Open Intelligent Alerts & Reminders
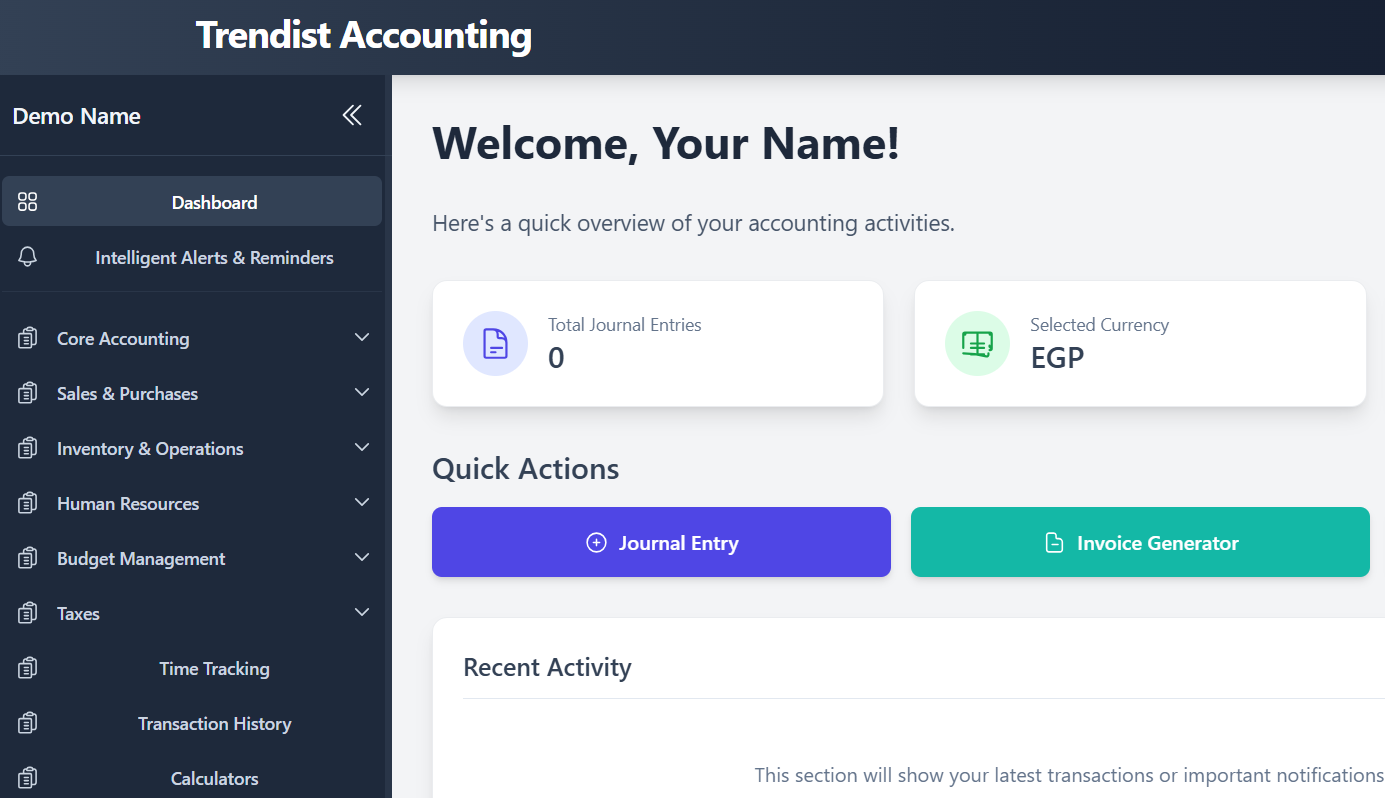The image size is (1385, 798). 214,257
